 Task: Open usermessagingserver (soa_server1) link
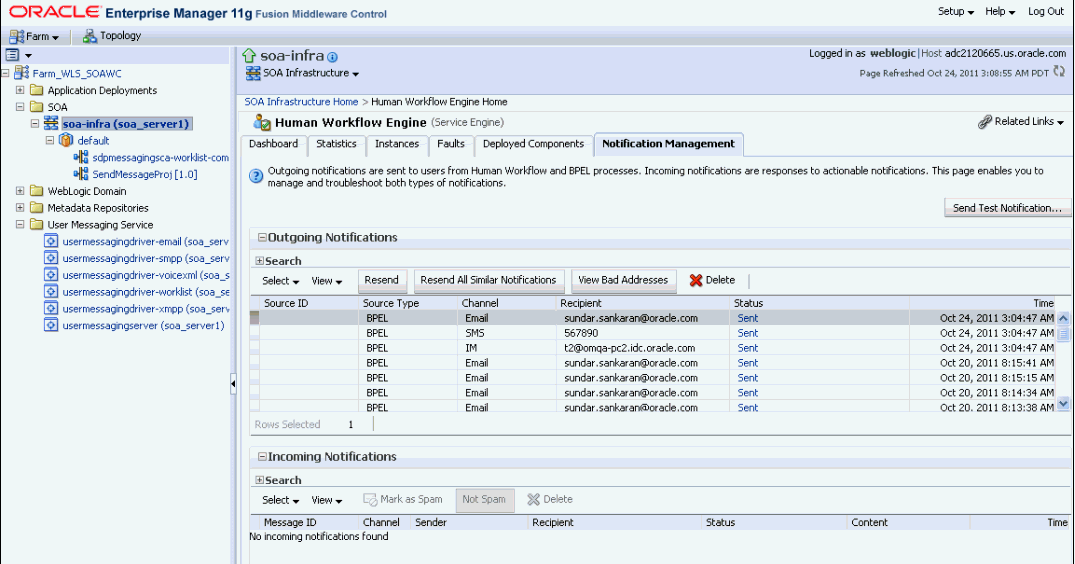[143, 326]
